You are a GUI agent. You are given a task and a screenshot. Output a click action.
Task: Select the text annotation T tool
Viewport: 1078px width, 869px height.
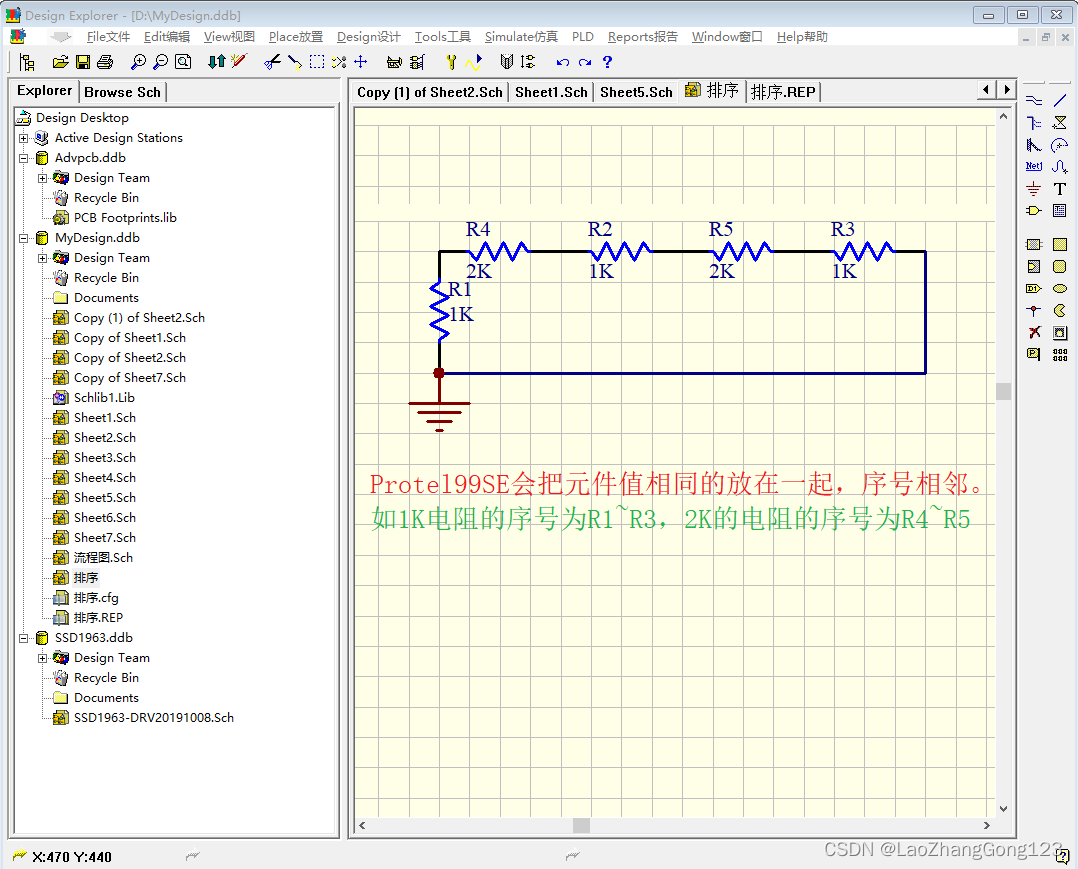pos(1059,189)
